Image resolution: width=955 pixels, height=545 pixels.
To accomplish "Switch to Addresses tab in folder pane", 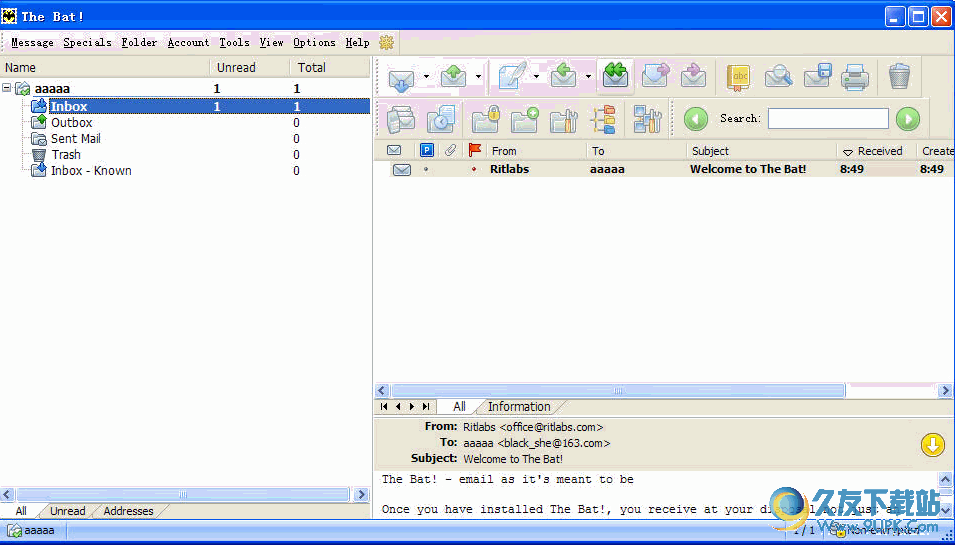I will (129, 511).
